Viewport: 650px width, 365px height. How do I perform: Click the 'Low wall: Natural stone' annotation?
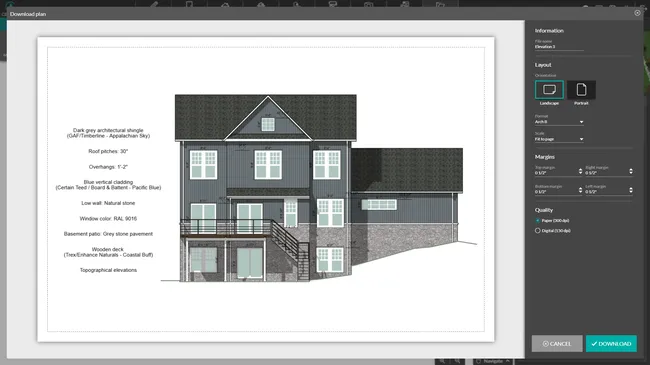click(108, 203)
